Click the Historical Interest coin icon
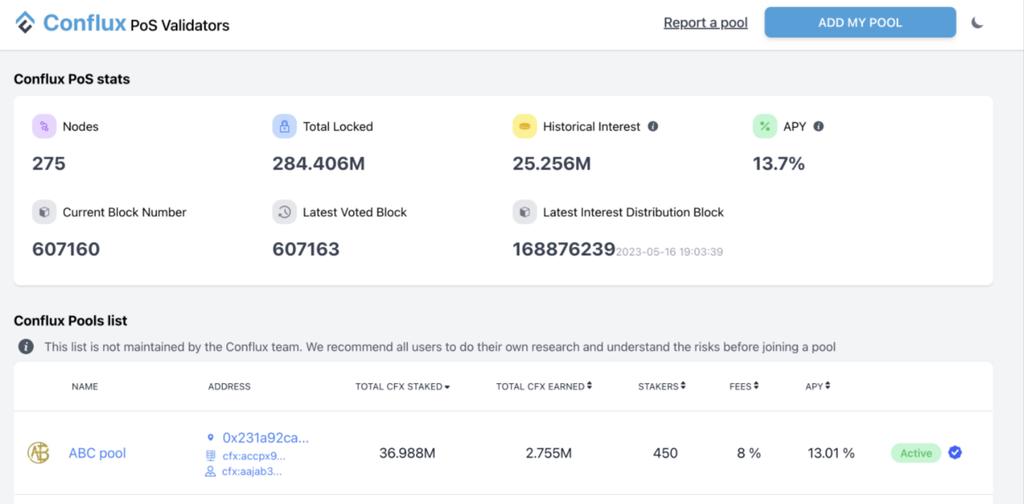Image resolution: width=1024 pixels, height=504 pixels. [x=524, y=126]
